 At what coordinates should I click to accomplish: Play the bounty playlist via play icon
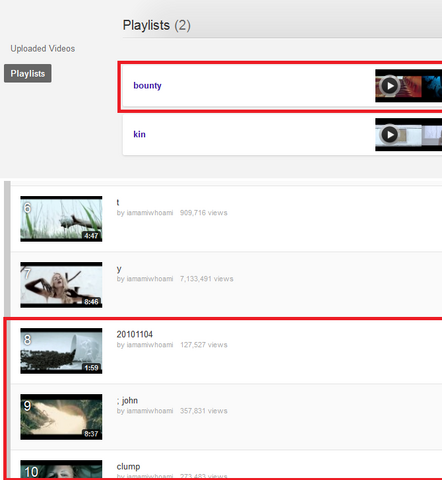tap(389, 86)
